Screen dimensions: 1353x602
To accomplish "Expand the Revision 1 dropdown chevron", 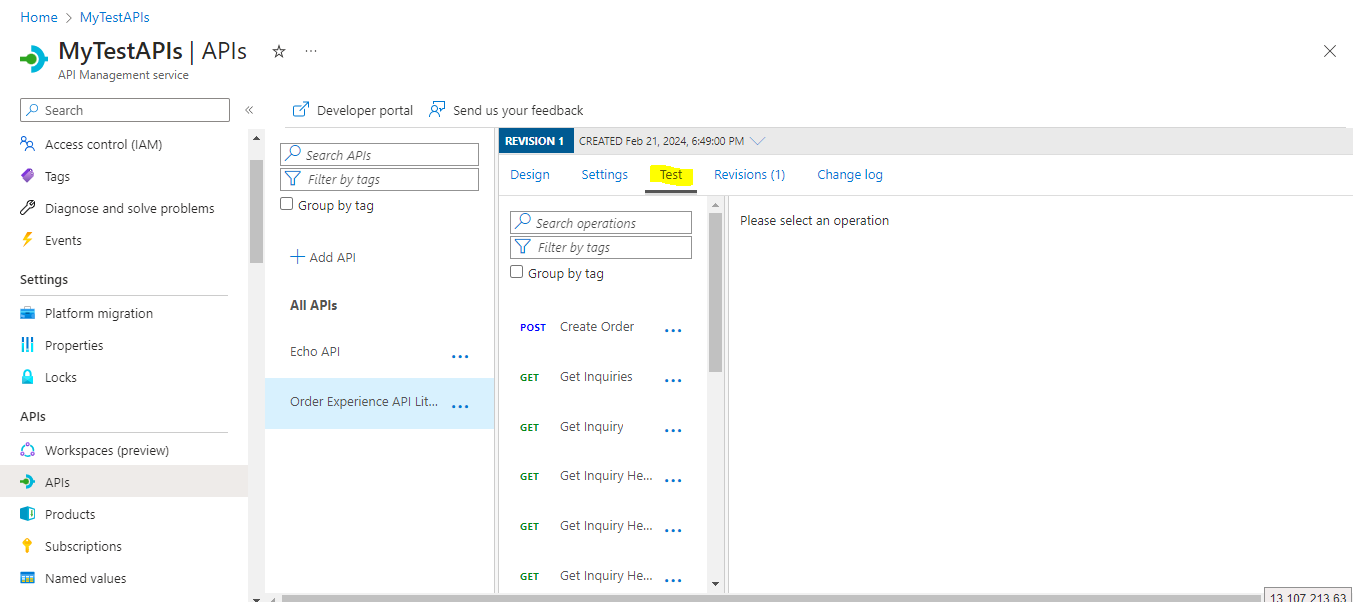I will tap(757, 141).
